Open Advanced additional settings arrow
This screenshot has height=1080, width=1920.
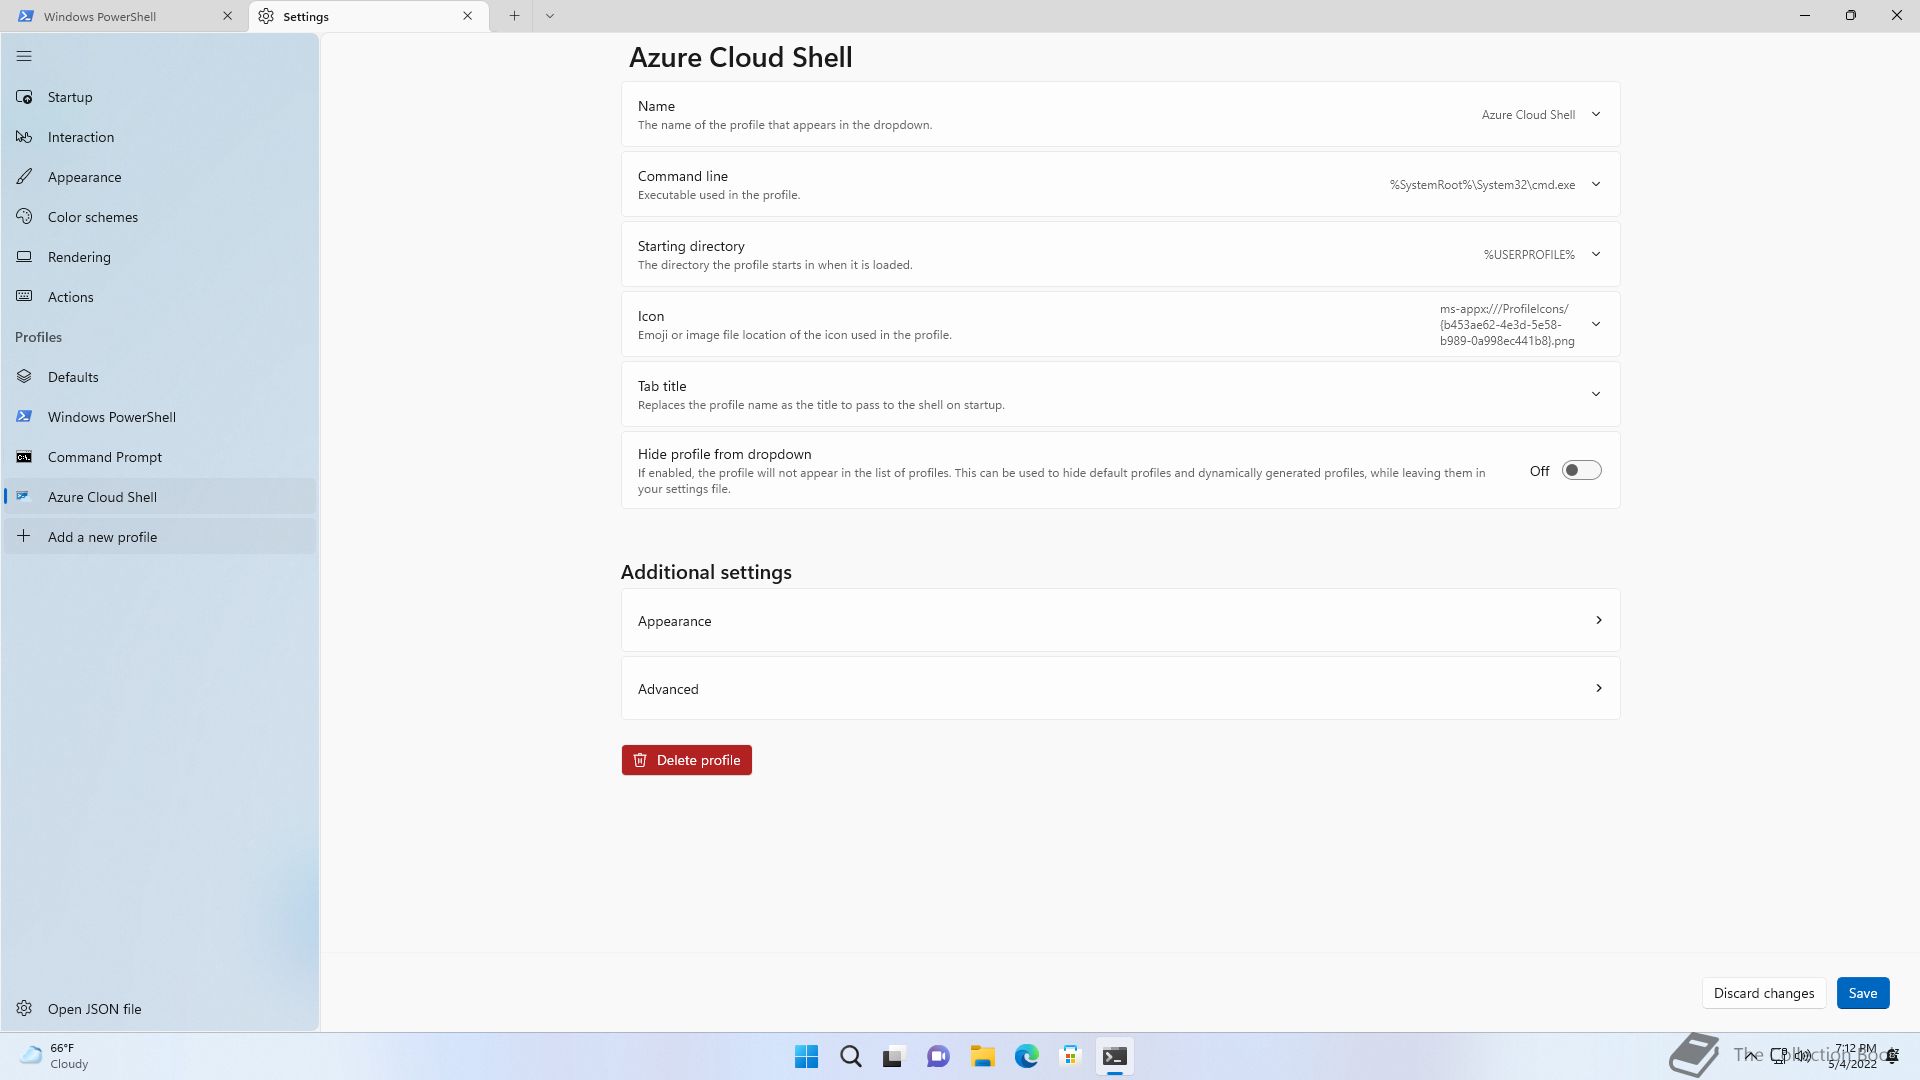1598,689
